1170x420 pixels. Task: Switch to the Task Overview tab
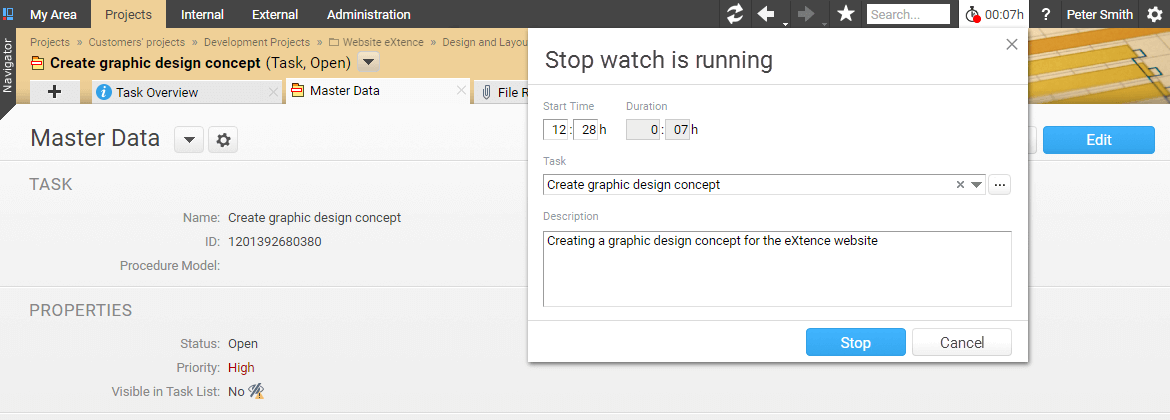[x=157, y=93]
